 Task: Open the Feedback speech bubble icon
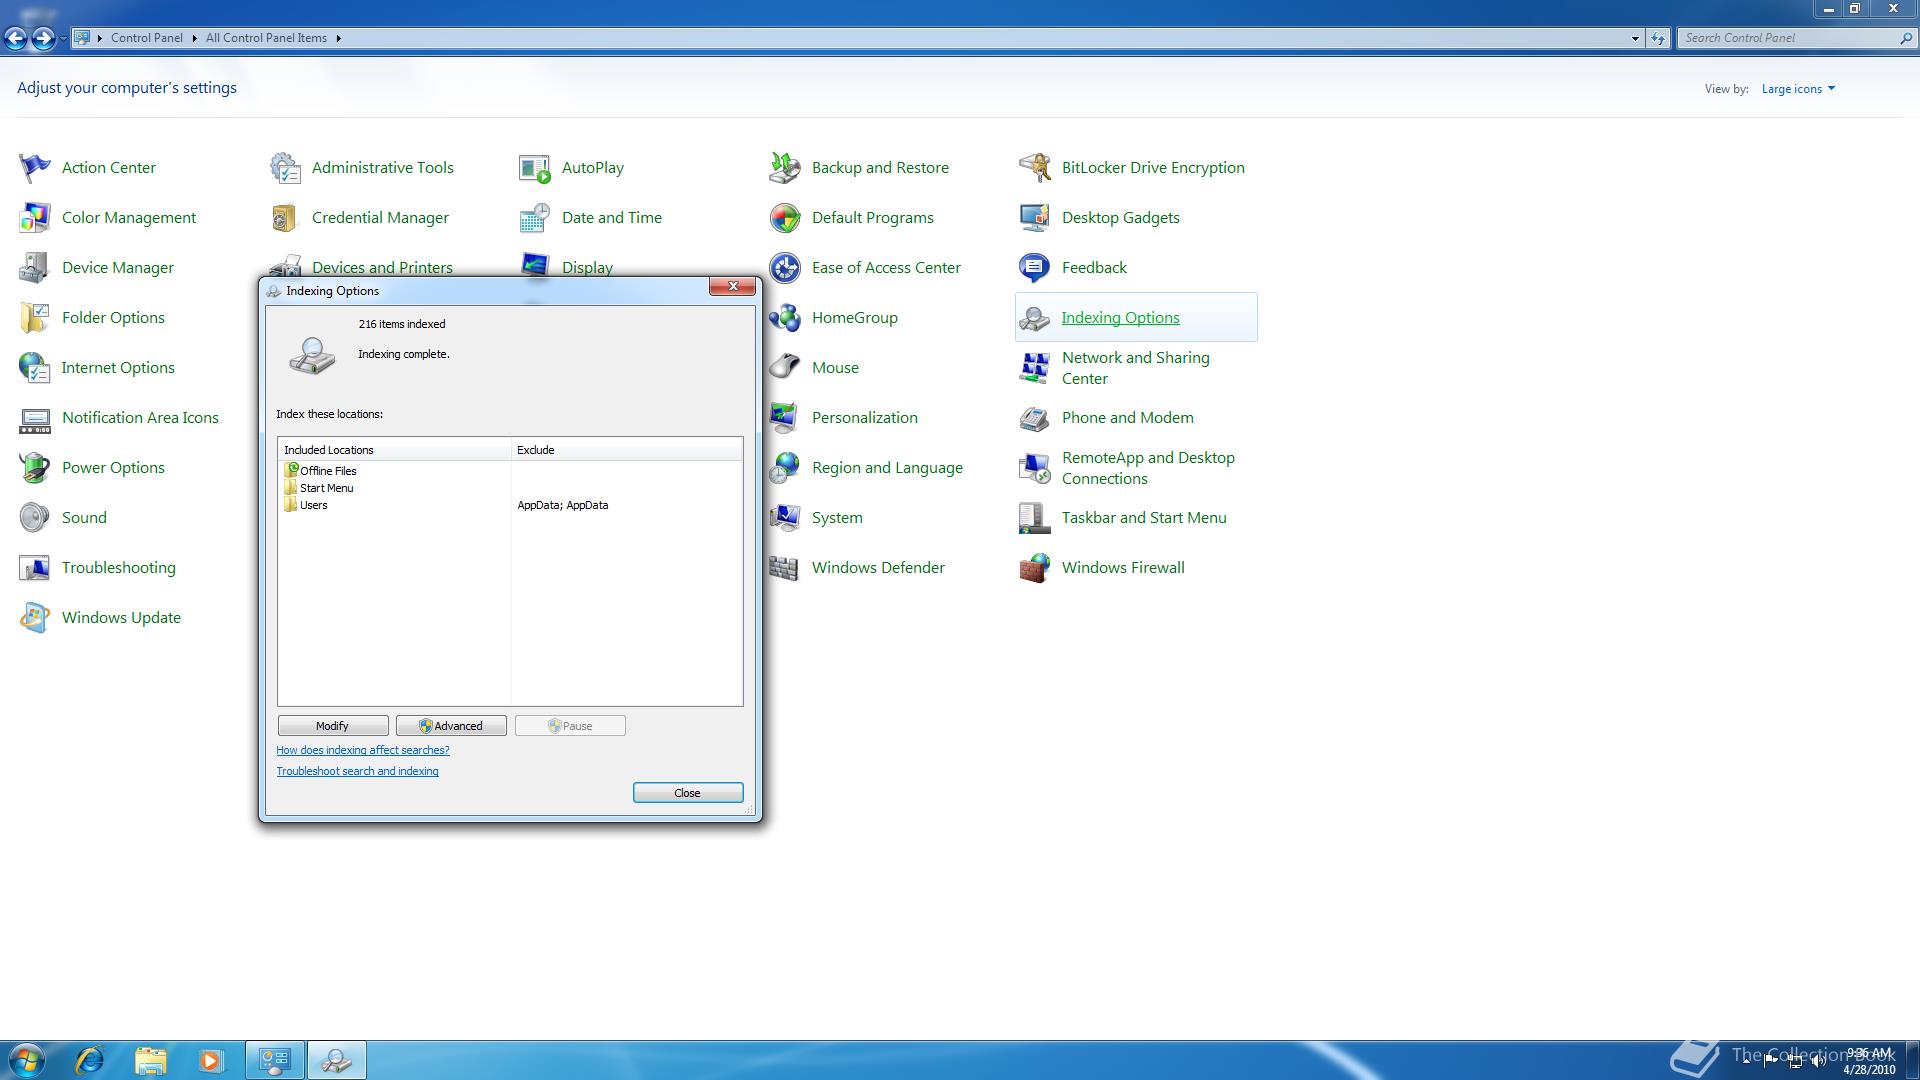point(1035,268)
